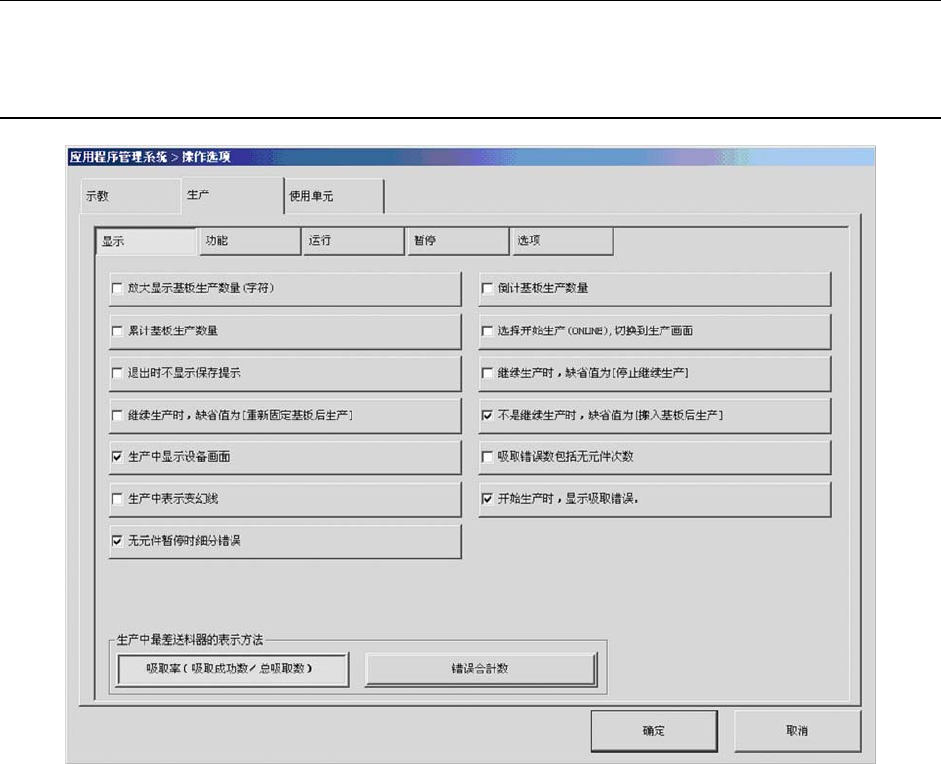The height and width of the screenshot is (764, 941).
Task: Tick the 累计基板生产数量 checkbox
Action: click(117, 331)
